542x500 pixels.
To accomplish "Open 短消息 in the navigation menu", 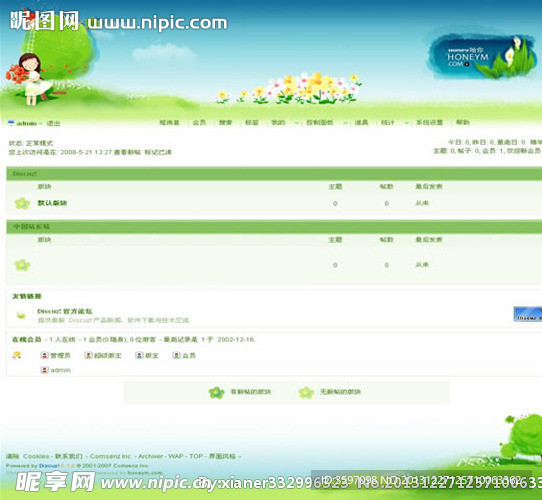I will pyautogui.click(x=169, y=122).
